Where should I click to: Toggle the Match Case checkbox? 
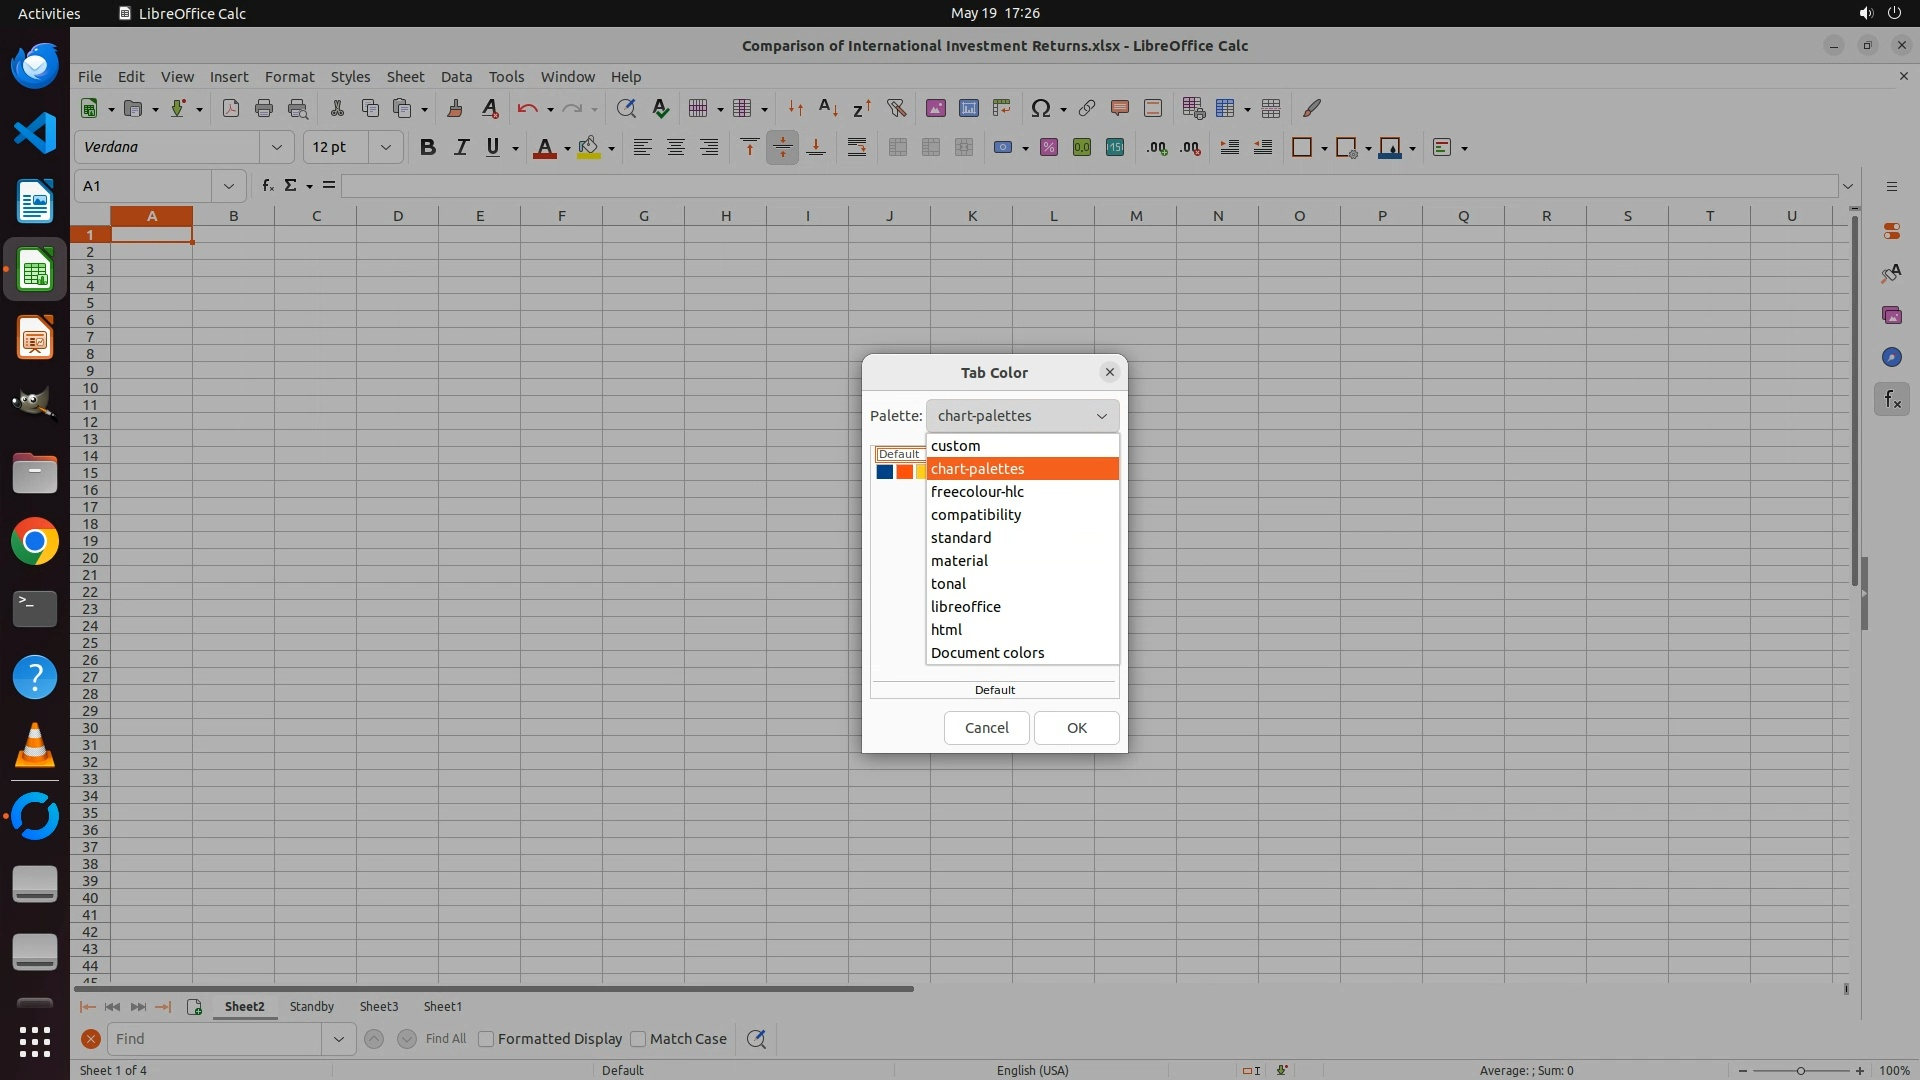pos(638,1039)
